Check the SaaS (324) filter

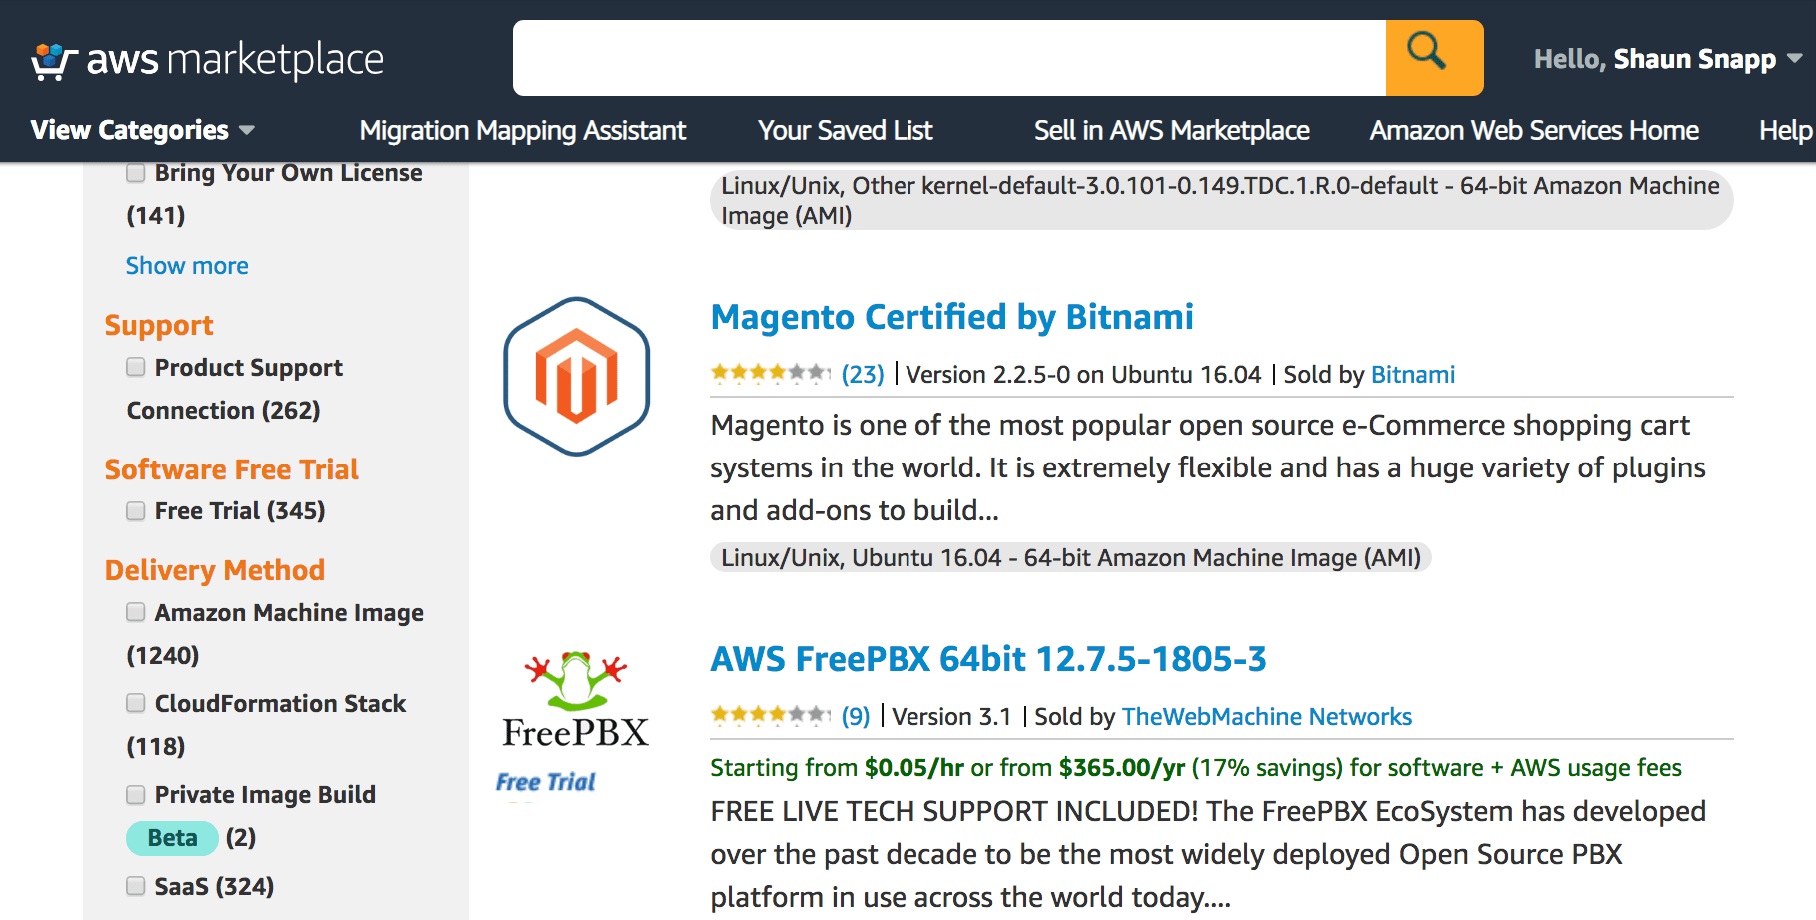click(x=136, y=886)
